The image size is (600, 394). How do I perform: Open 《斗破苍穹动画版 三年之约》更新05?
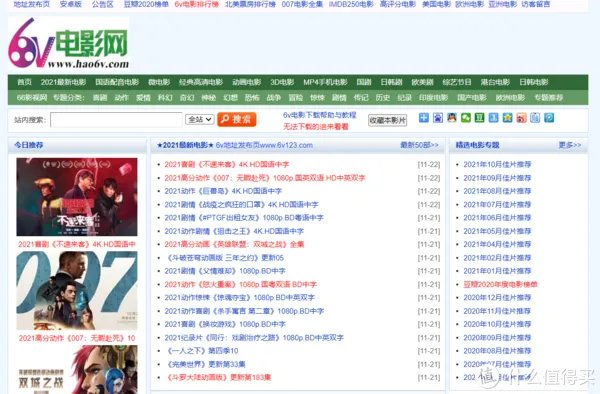click(224, 258)
